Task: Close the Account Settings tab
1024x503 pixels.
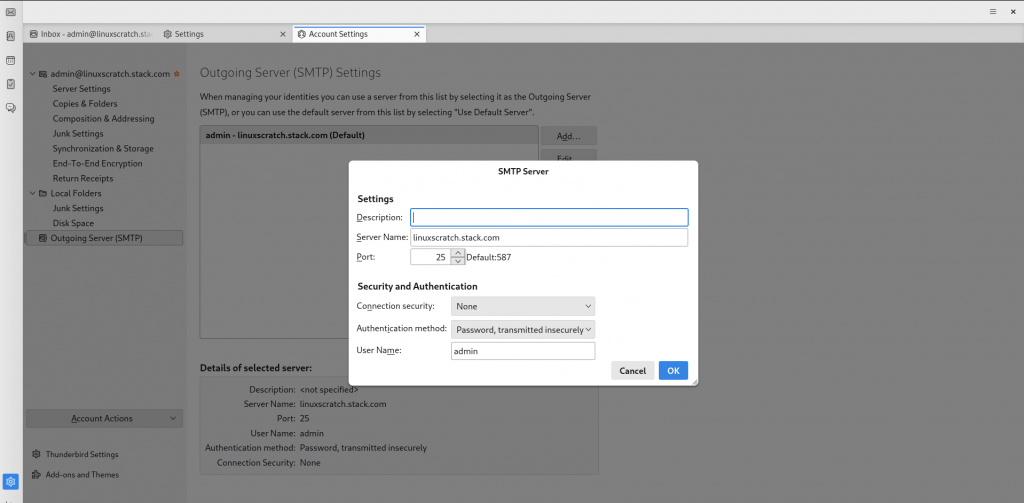Action: (417, 34)
